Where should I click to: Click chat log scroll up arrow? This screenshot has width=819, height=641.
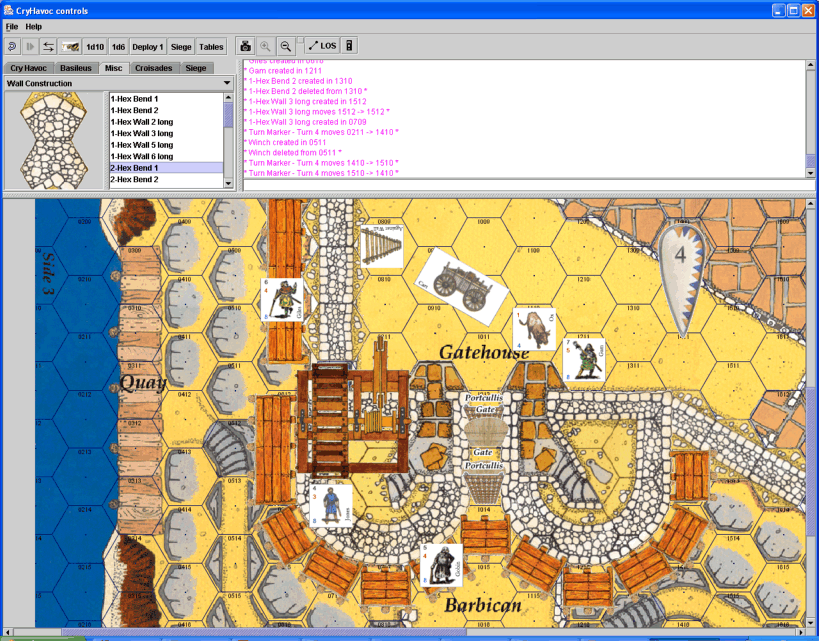coord(810,65)
